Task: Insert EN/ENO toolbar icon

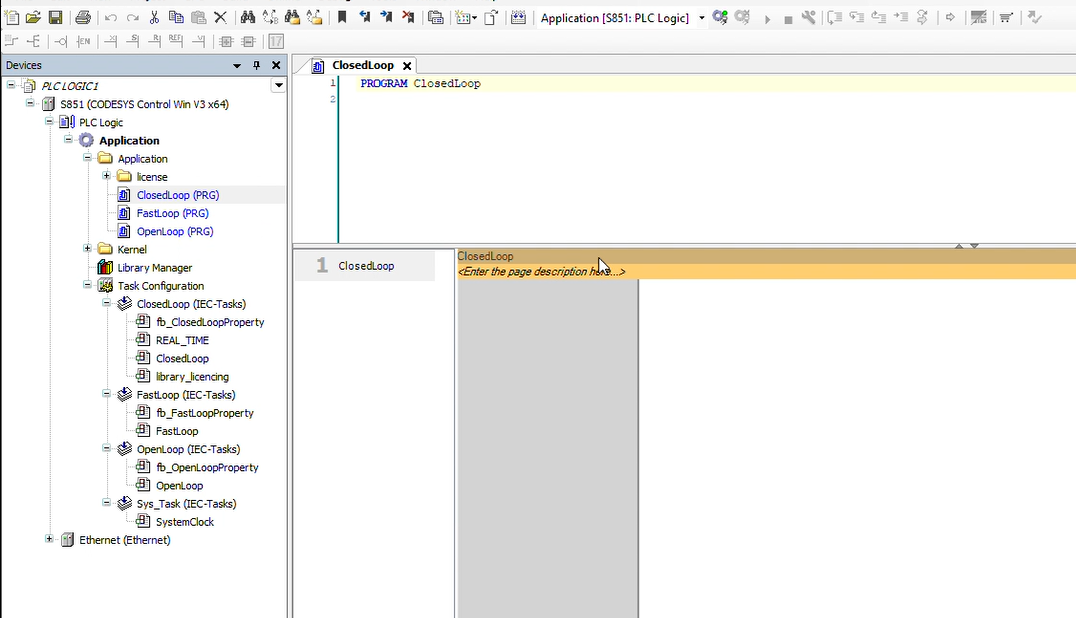Action: (83, 42)
